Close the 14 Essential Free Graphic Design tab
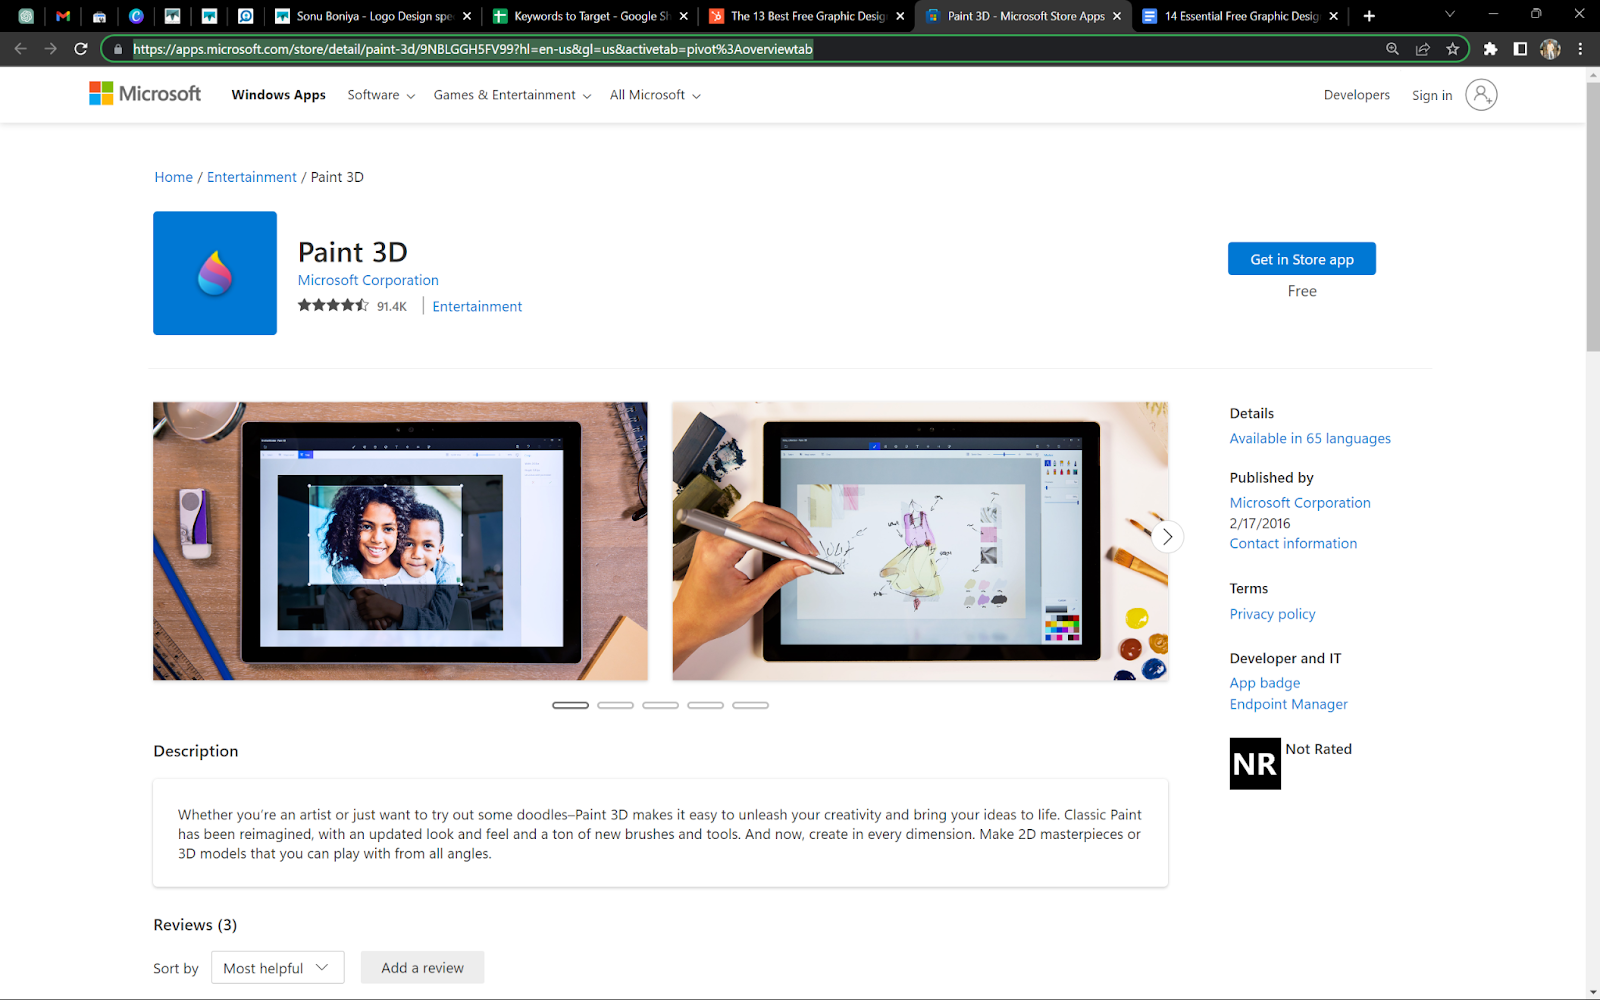The width and height of the screenshot is (1600, 1000). tap(1333, 16)
